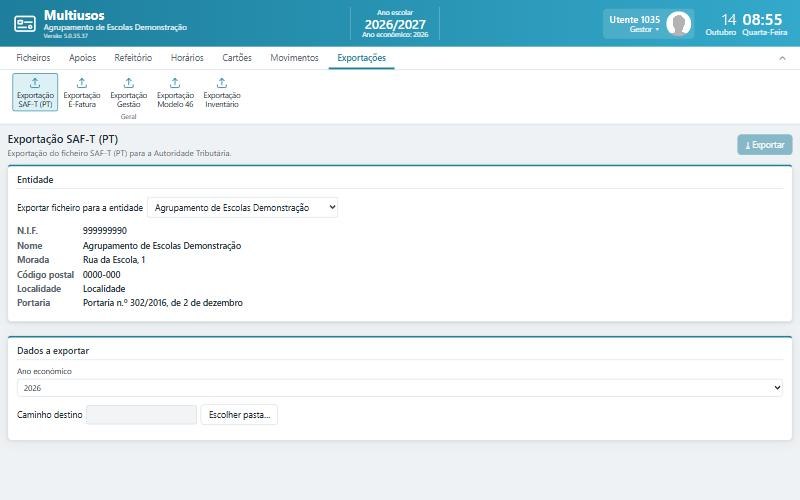Image resolution: width=800 pixels, height=500 pixels.
Task: Click the Versão 5.0.35.37 text
Action: coord(66,36)
